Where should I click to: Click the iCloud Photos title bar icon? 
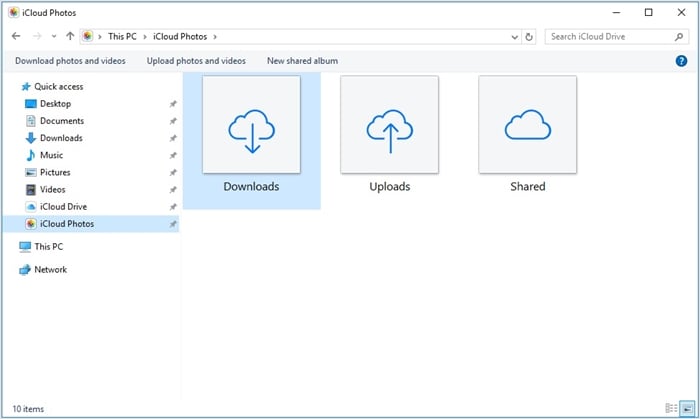pos(14,12)
